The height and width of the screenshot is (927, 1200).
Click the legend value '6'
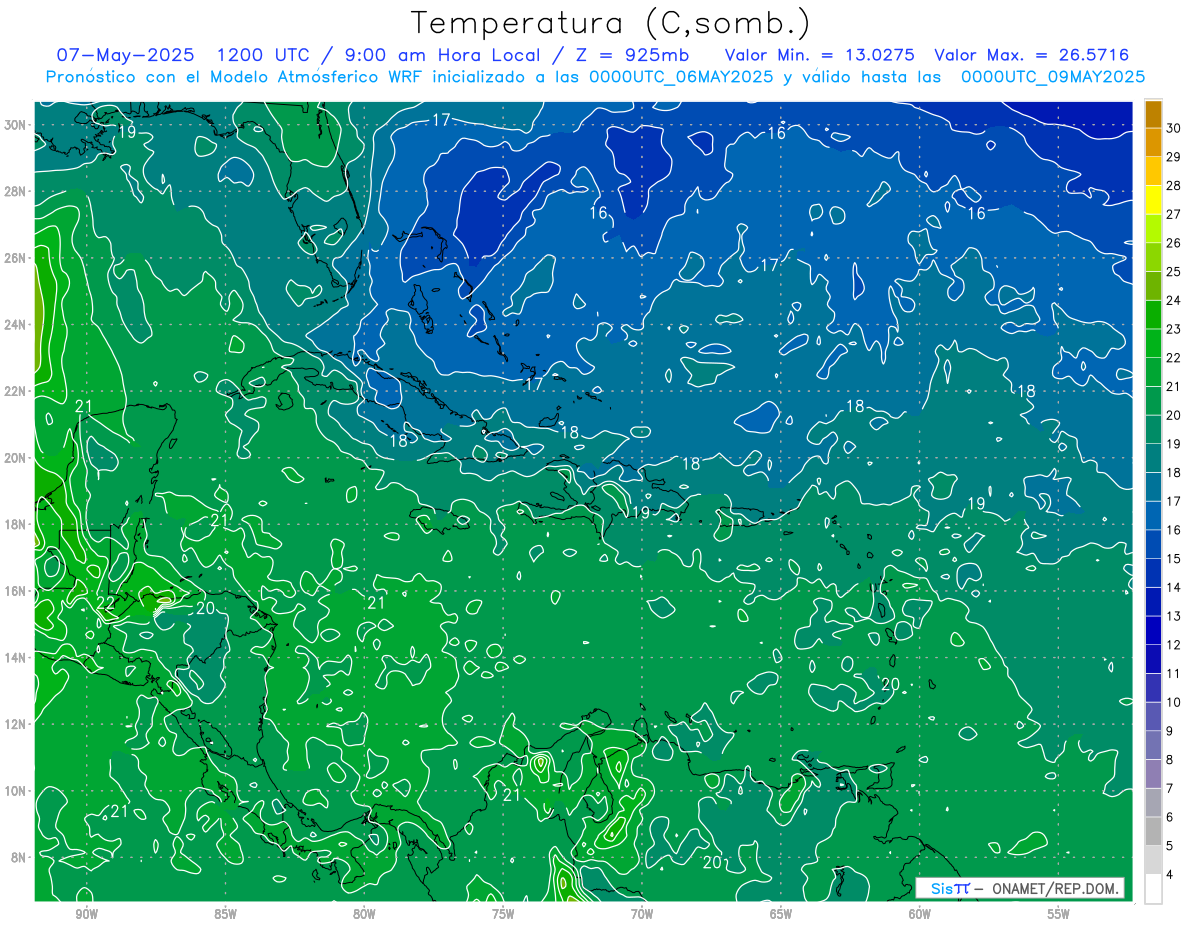pyautogui.click(x=1170, y=817)
